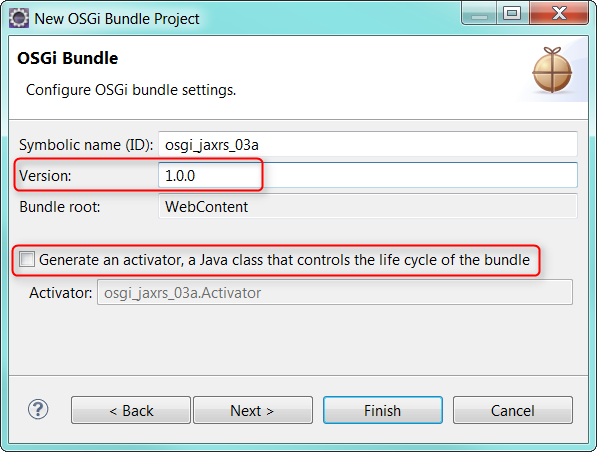
Task: Click the Version: label
Action: [x=45, y=176]
